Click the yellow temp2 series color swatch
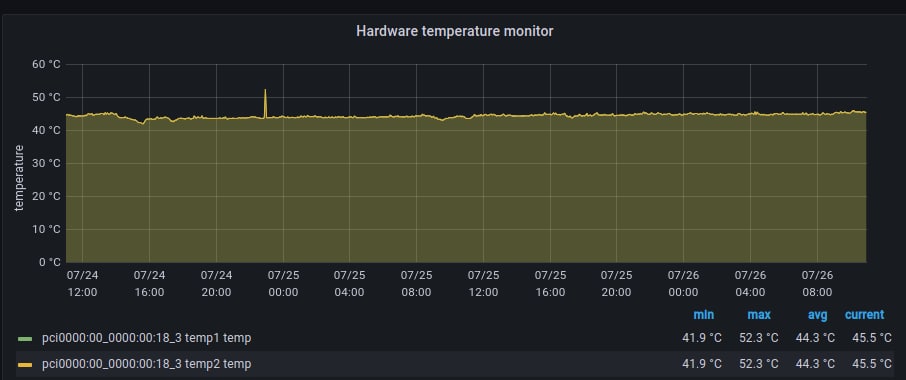The height and width of the screenshot is (380, 906). [25, 365]
